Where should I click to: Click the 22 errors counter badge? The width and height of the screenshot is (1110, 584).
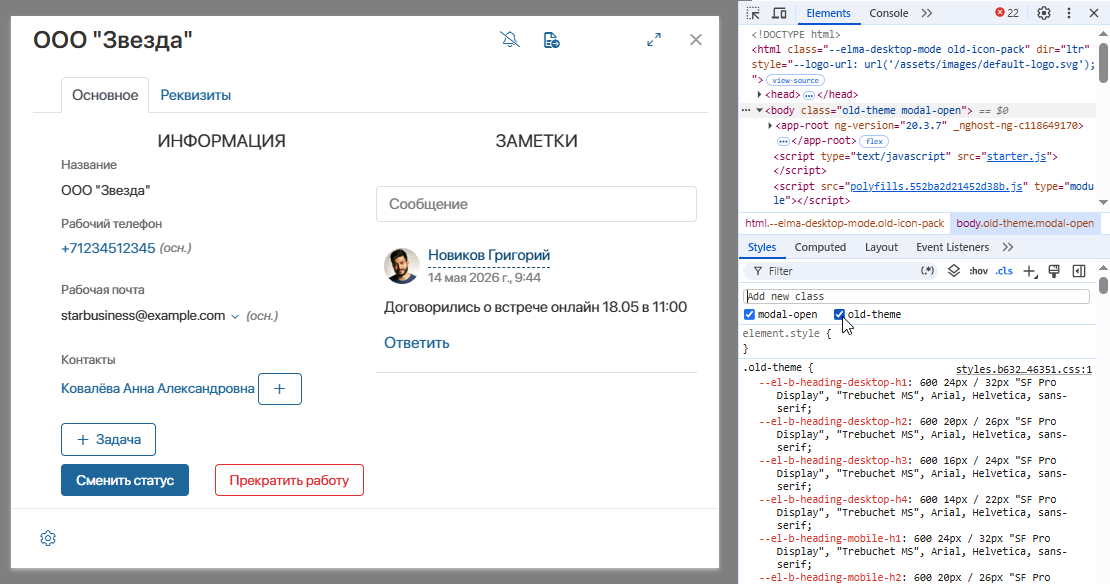[x=1007, y=13]
